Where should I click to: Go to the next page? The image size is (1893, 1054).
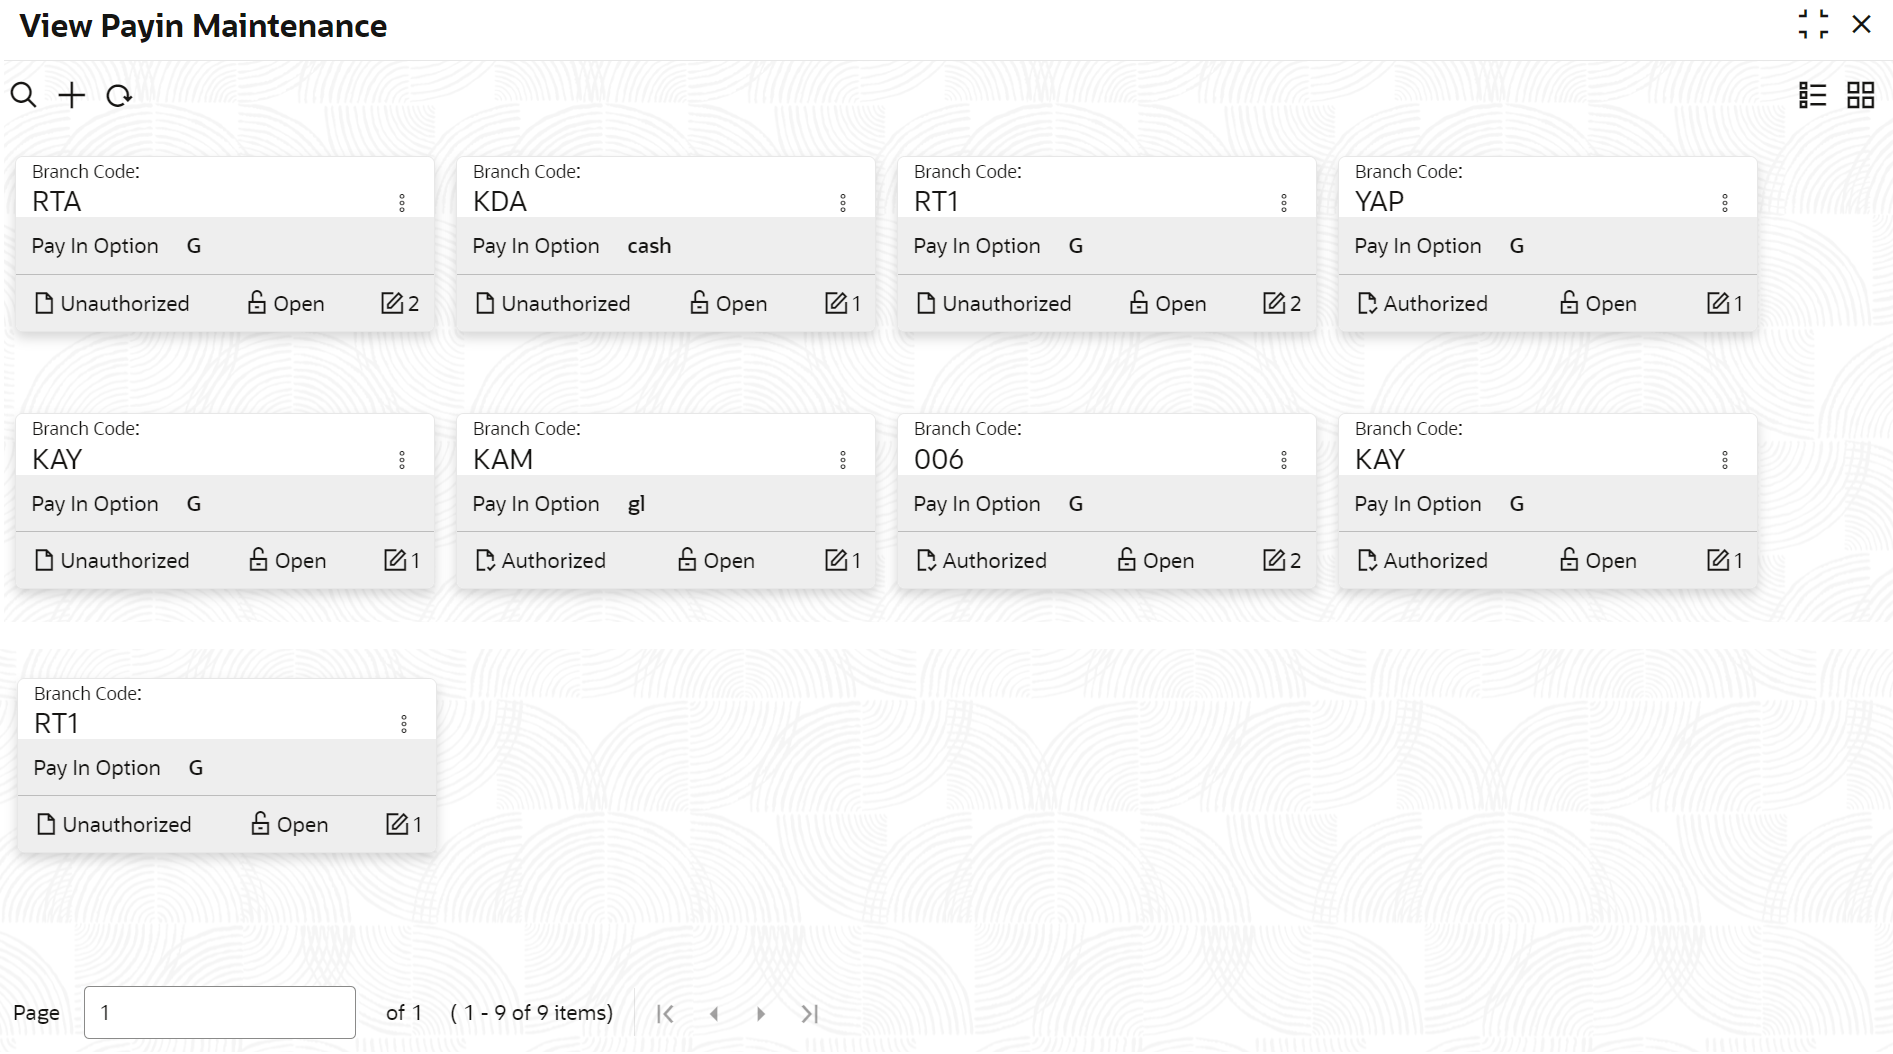761,1014
